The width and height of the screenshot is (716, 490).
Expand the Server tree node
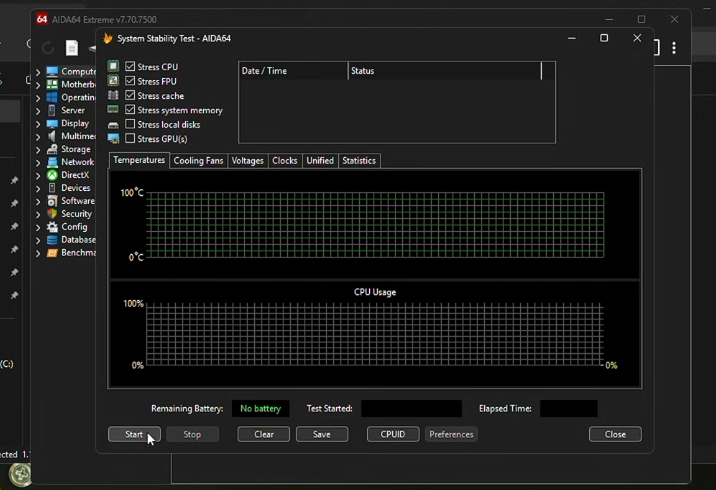pyautogui.click(x=38, y=111)
